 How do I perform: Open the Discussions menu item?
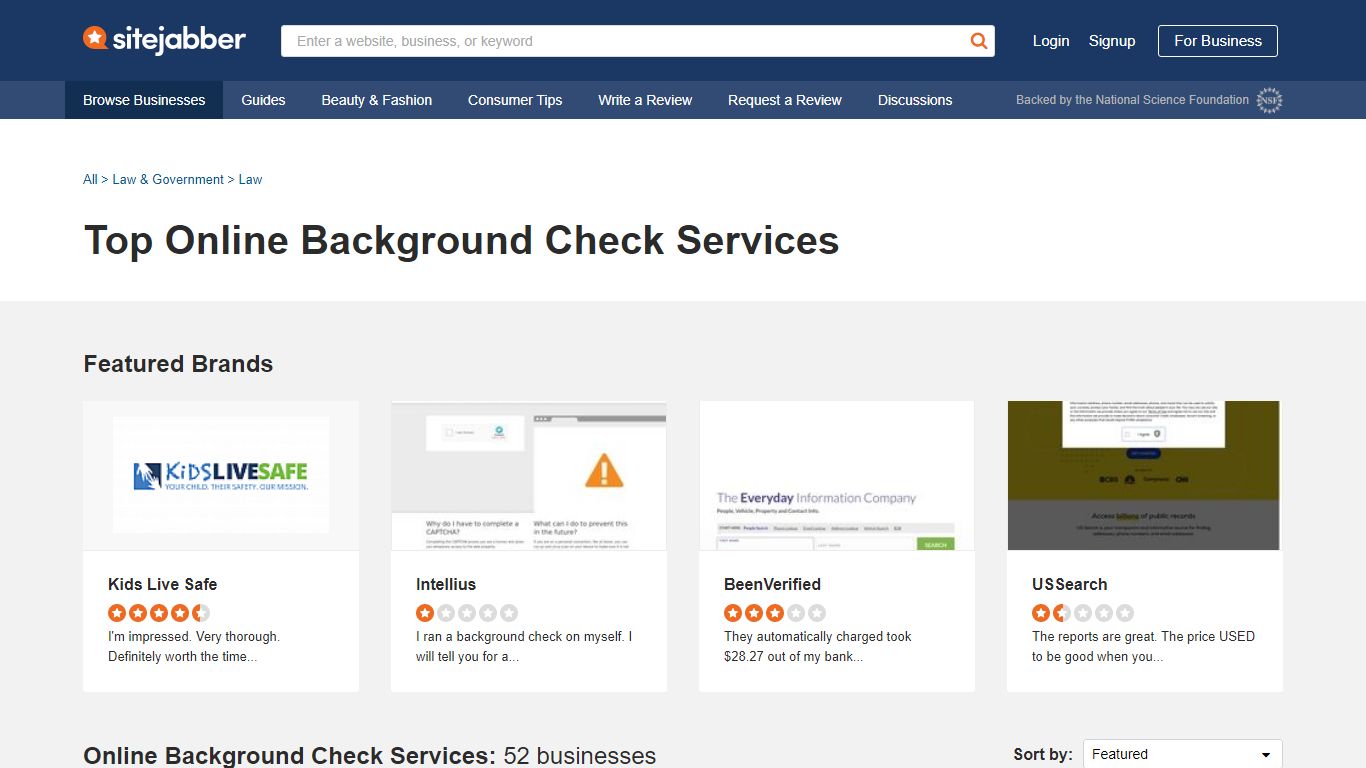click(915, 100)
